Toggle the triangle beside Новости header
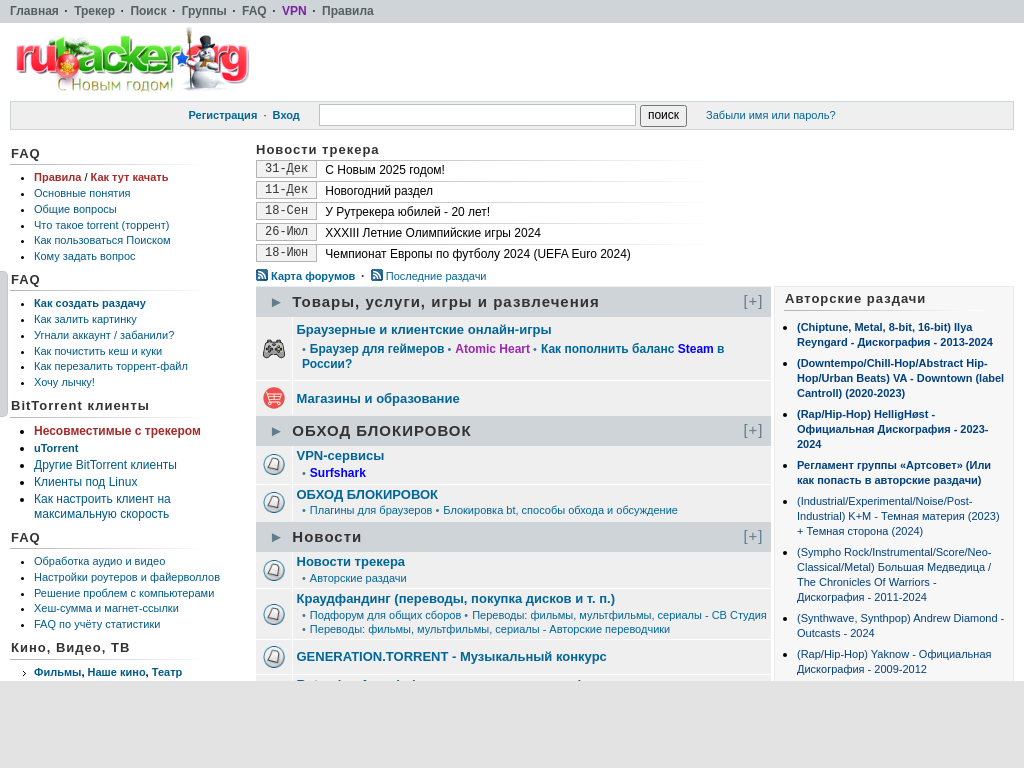1024x768 pixels. 276,537
